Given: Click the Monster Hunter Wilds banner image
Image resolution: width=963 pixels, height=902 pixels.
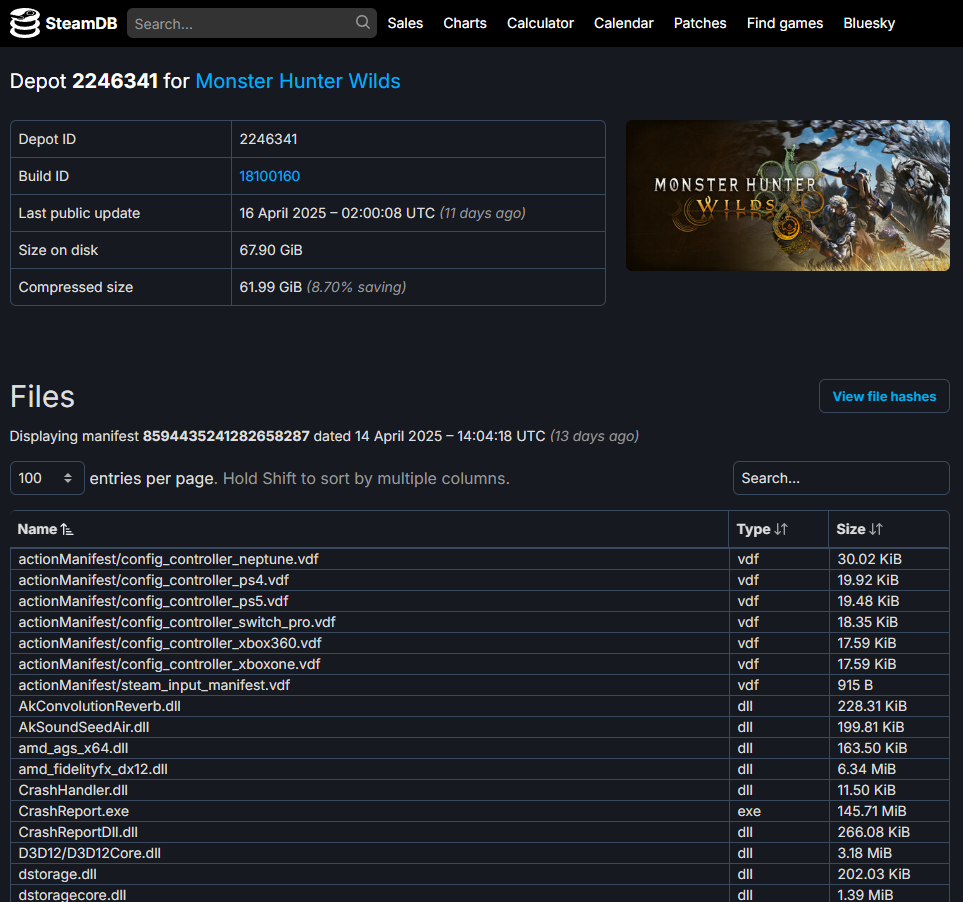Looking at the screenshot, I should (787, 195).
